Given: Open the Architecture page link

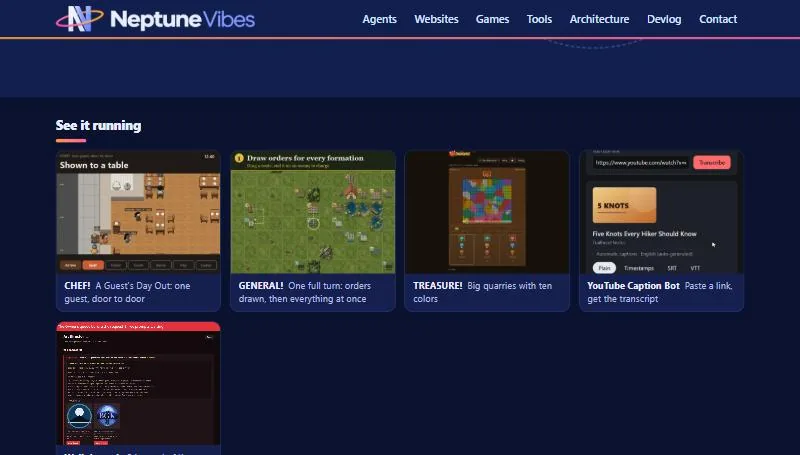Looking at the screenshot, I should pos(599,19).
